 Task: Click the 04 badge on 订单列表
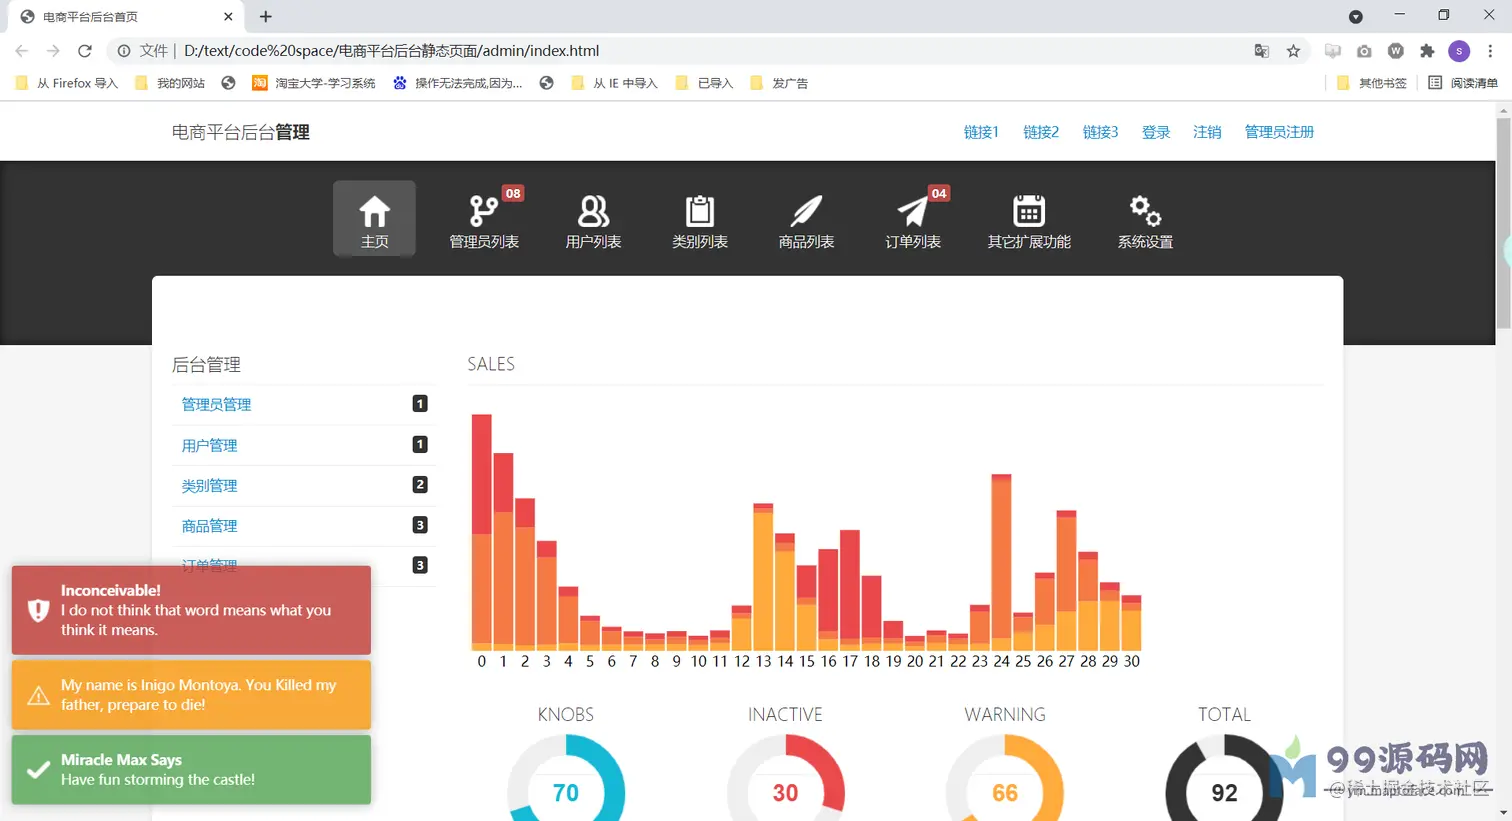(x=939, y=193)
